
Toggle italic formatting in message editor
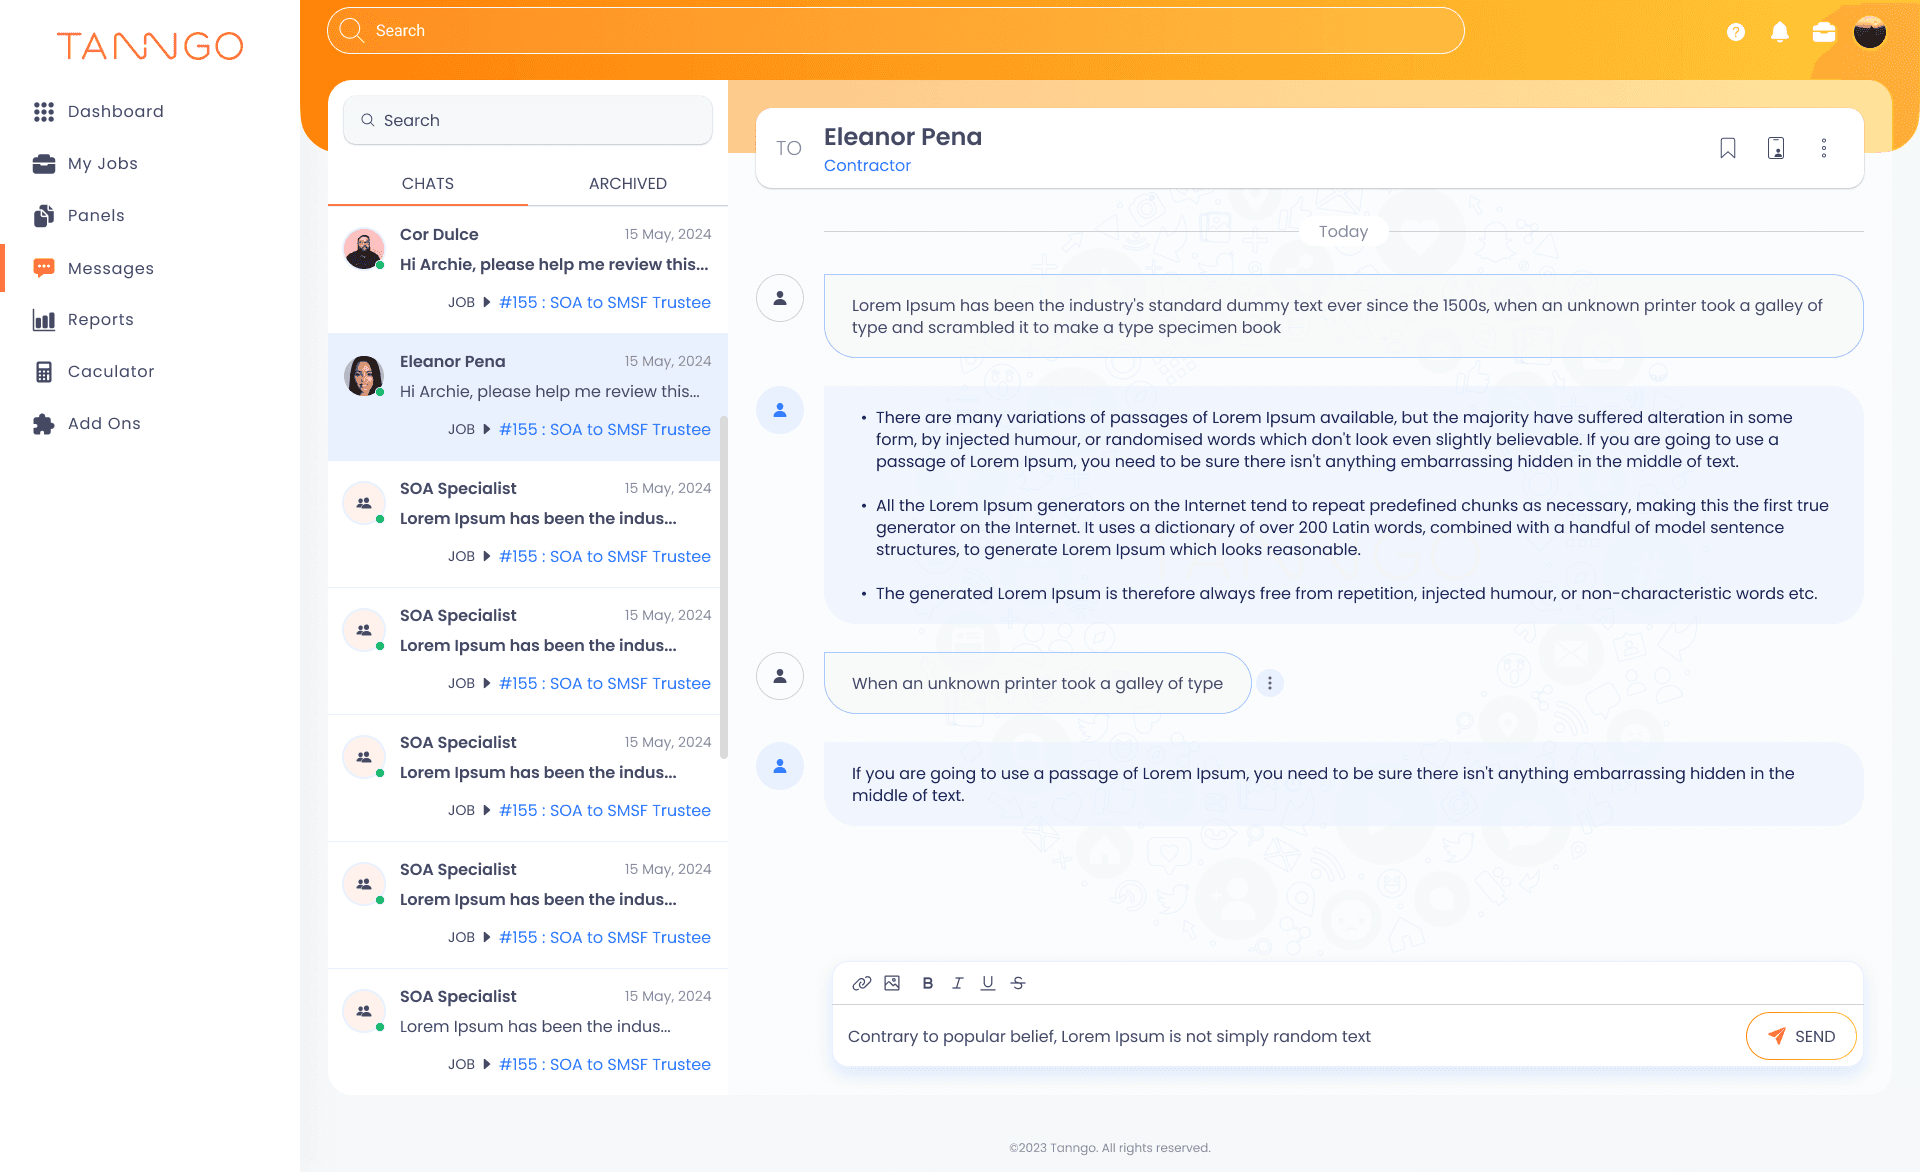click(x=958, y=983)
